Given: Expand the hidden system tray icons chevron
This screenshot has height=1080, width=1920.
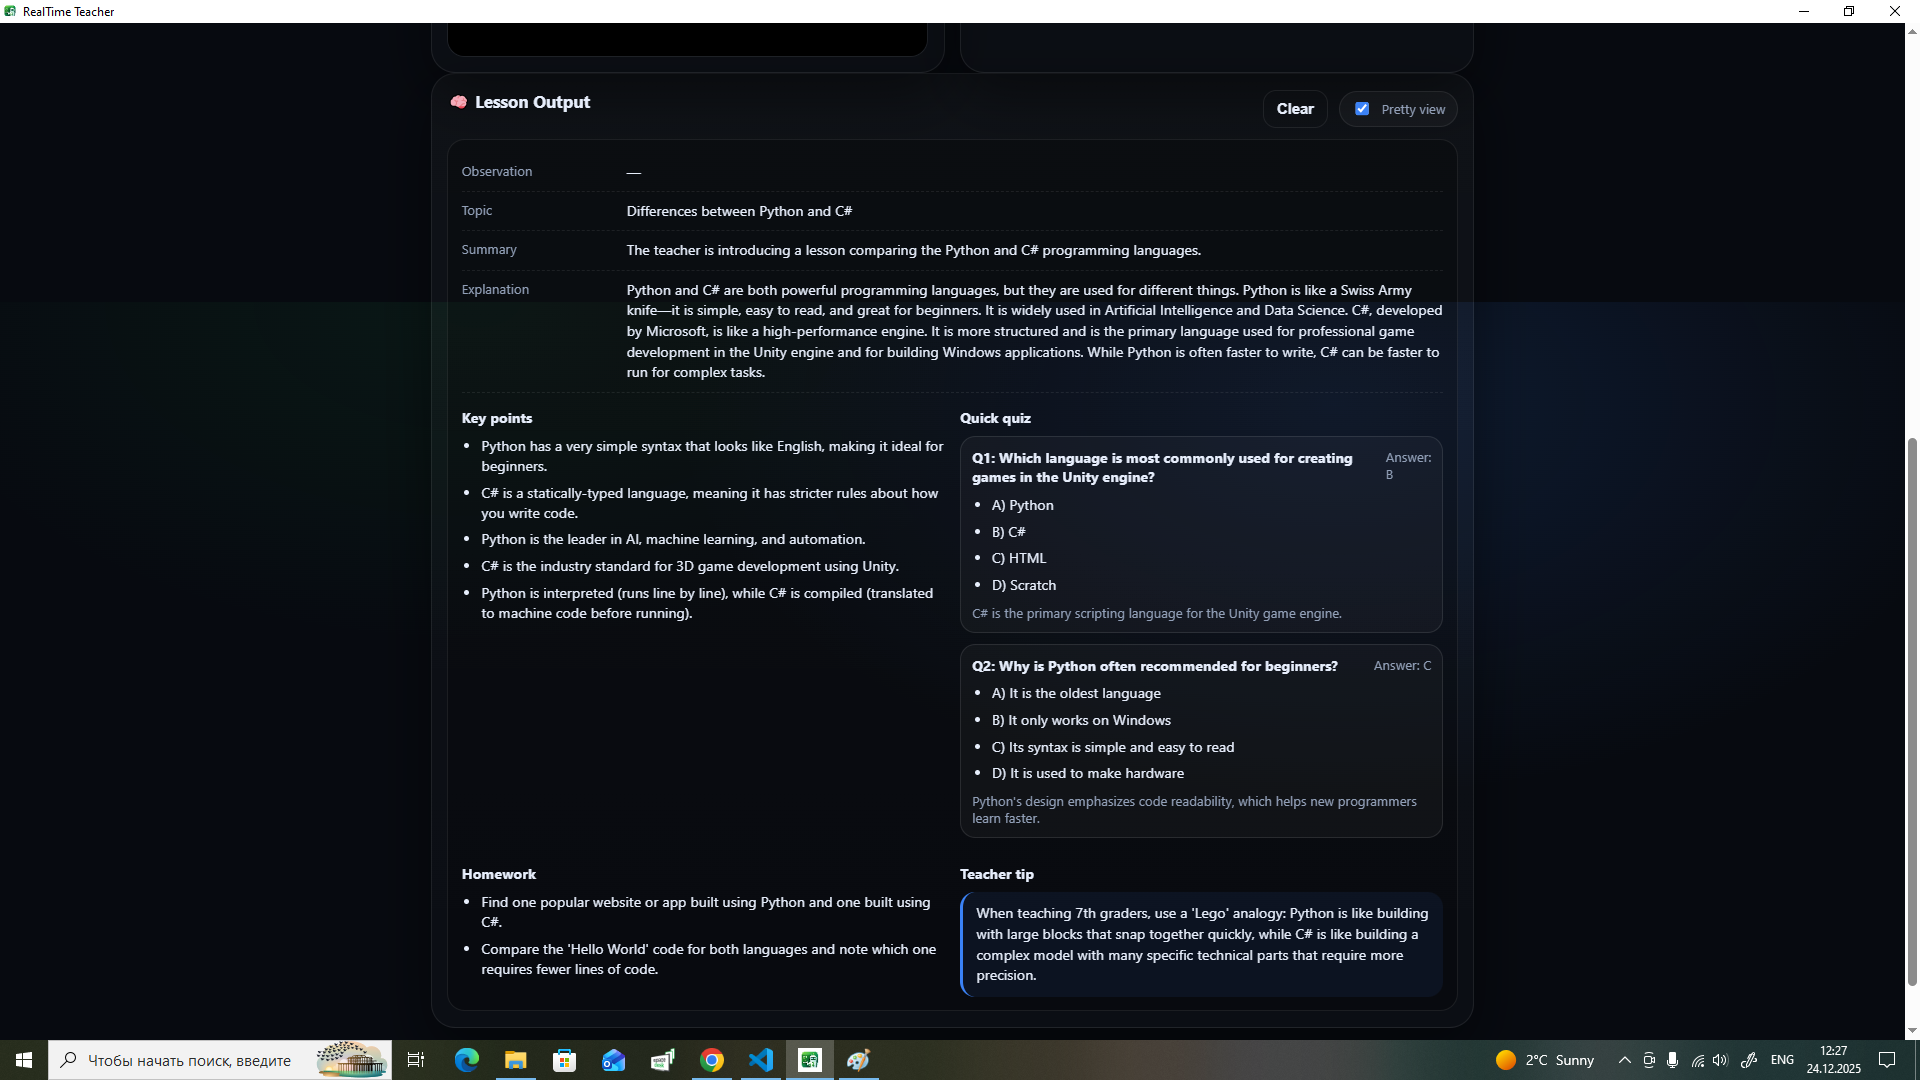Looking at the screenshot, I should [1624, 1060].
